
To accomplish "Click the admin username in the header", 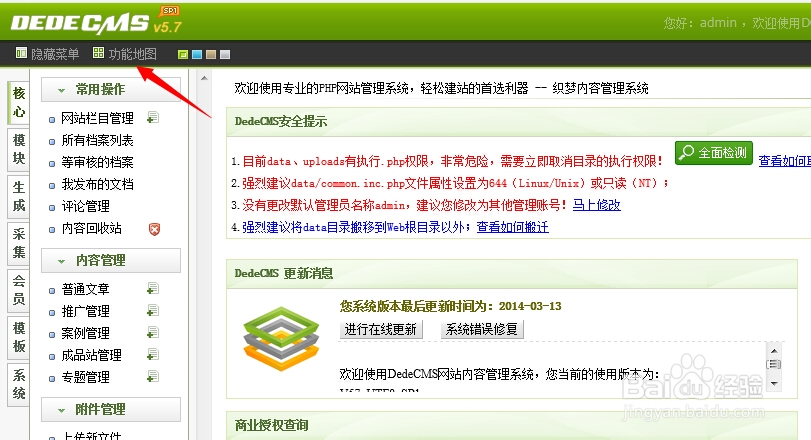I will pos(718,23).
